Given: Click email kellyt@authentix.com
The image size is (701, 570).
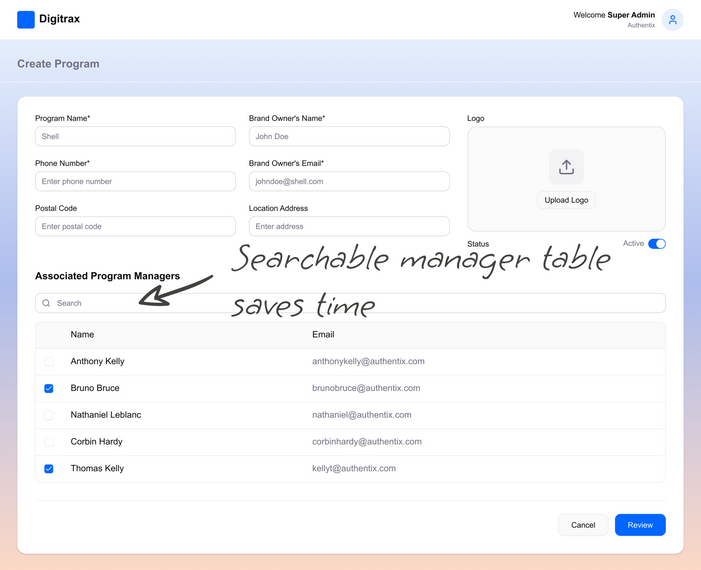Looking at the screenshot, I should [x=354, y=469].
